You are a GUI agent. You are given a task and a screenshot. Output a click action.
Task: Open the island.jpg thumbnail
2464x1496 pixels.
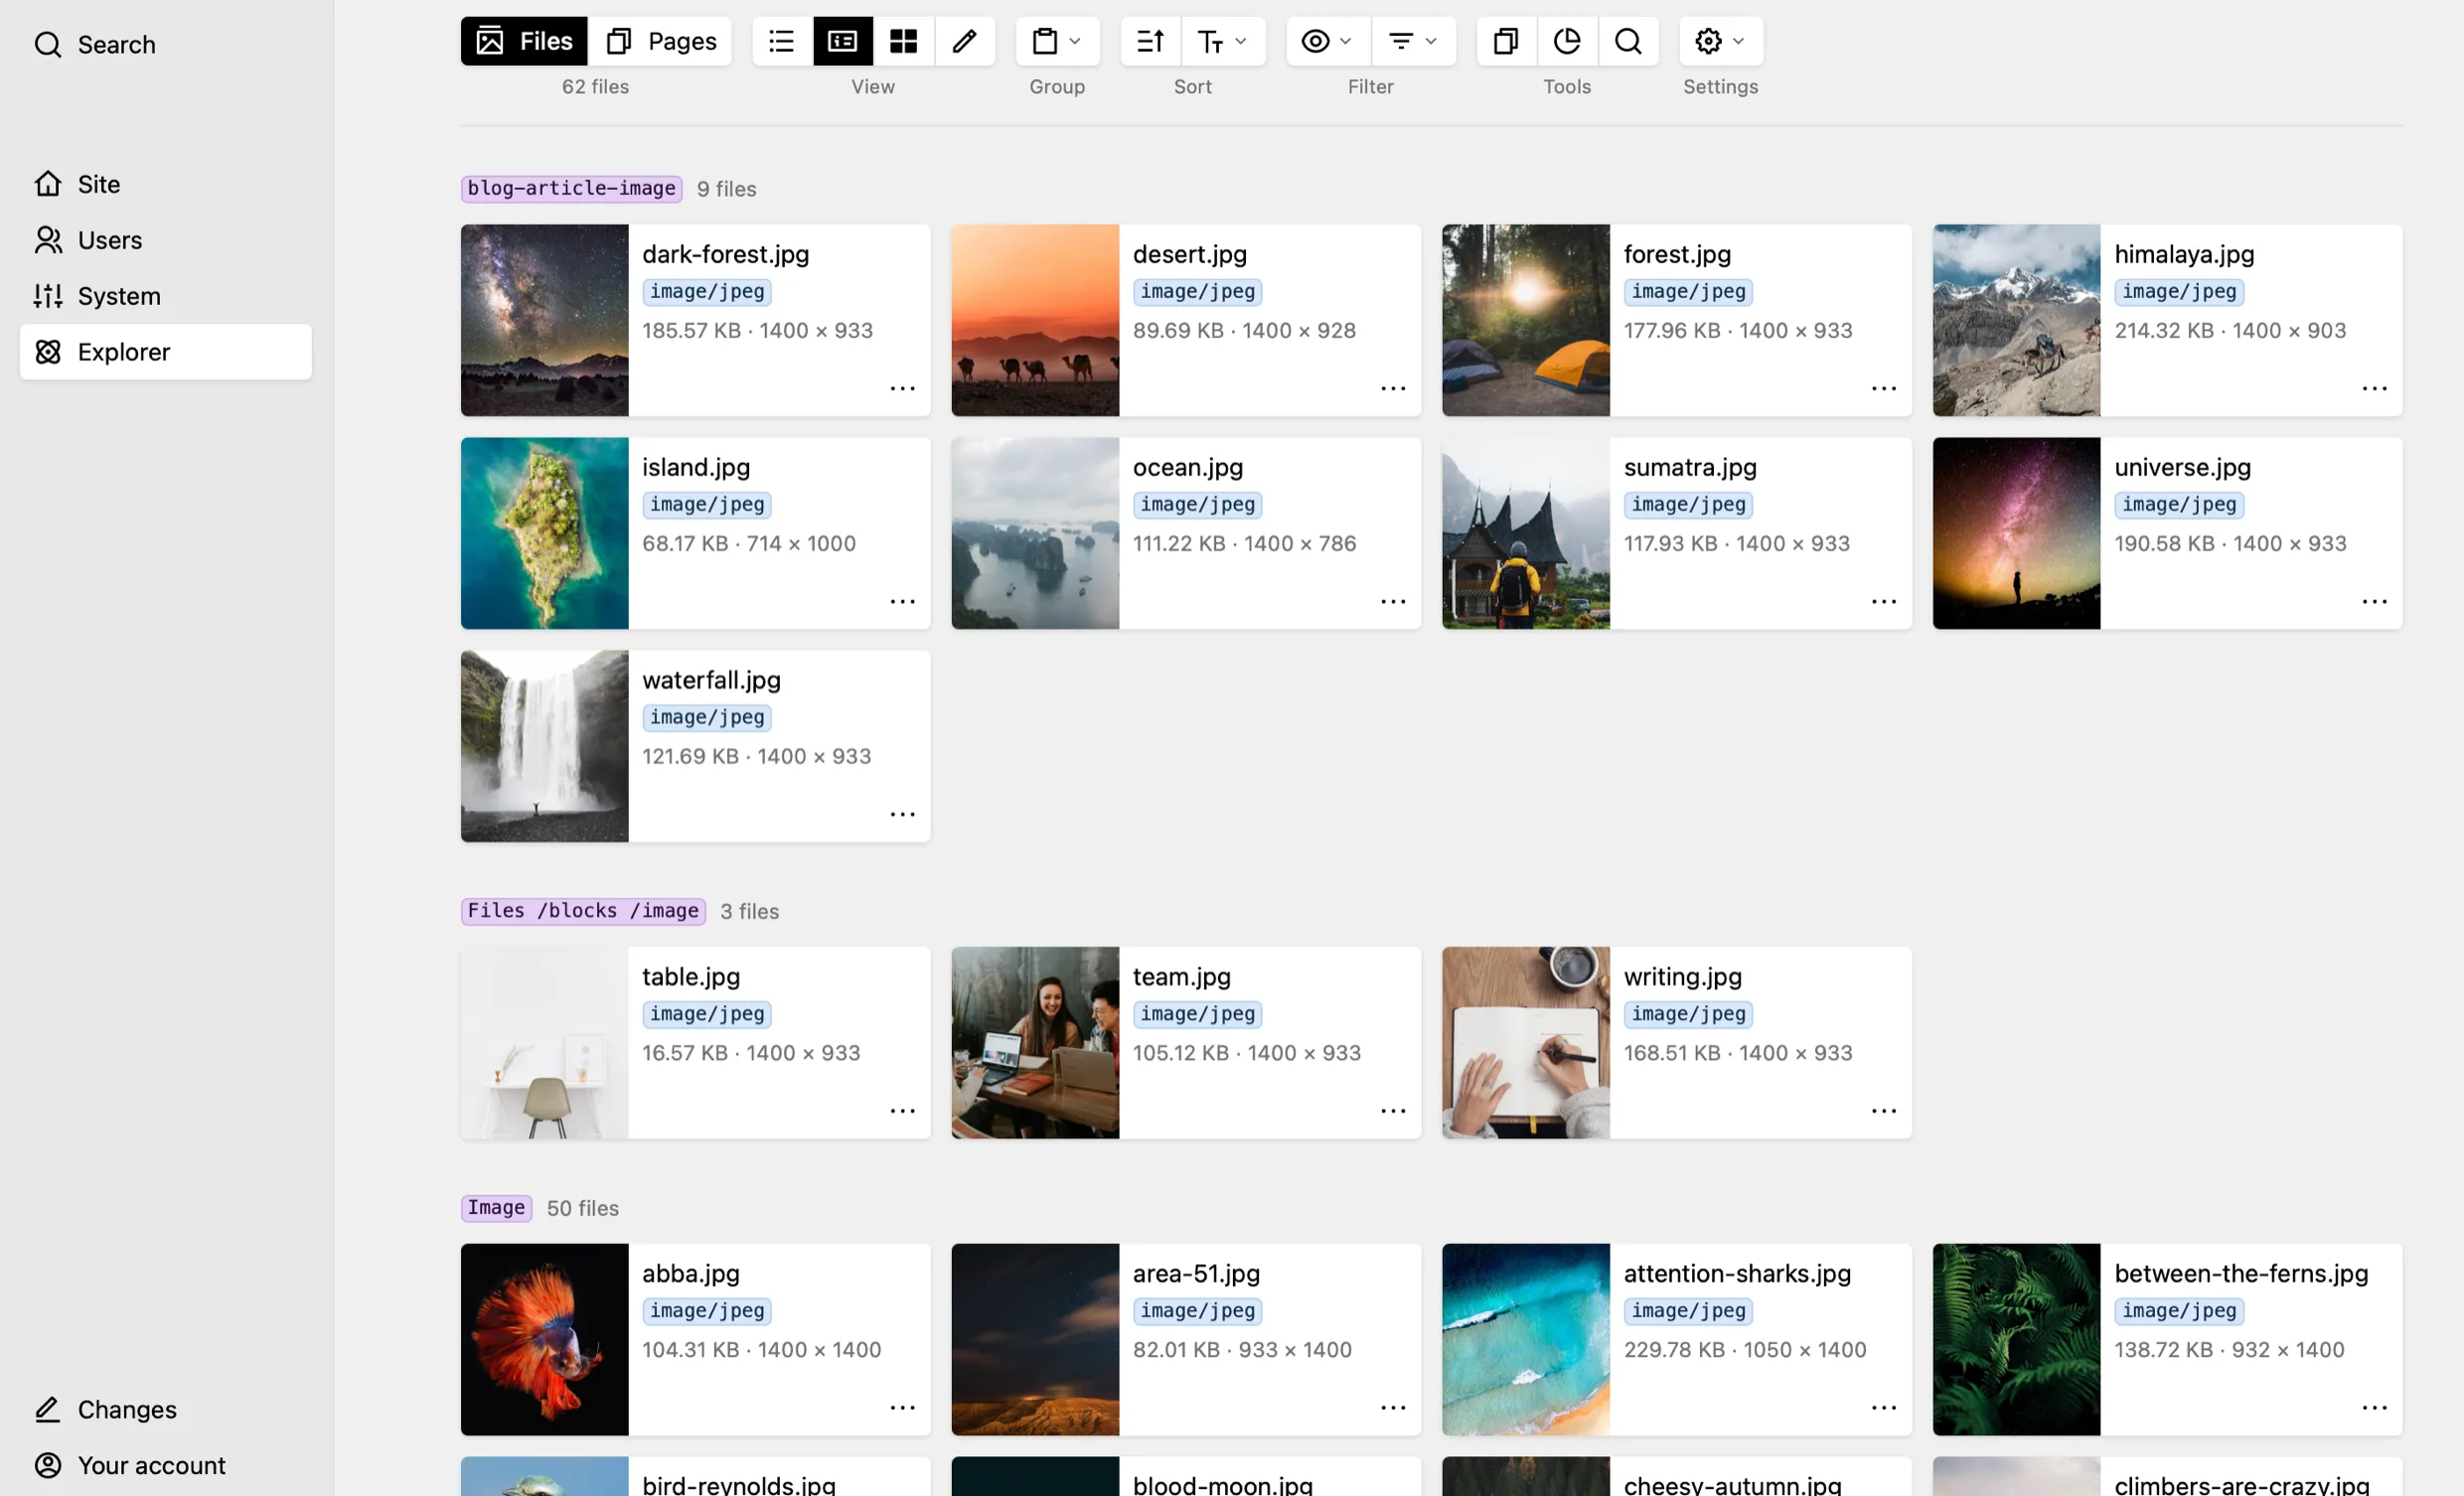[545, 533]
